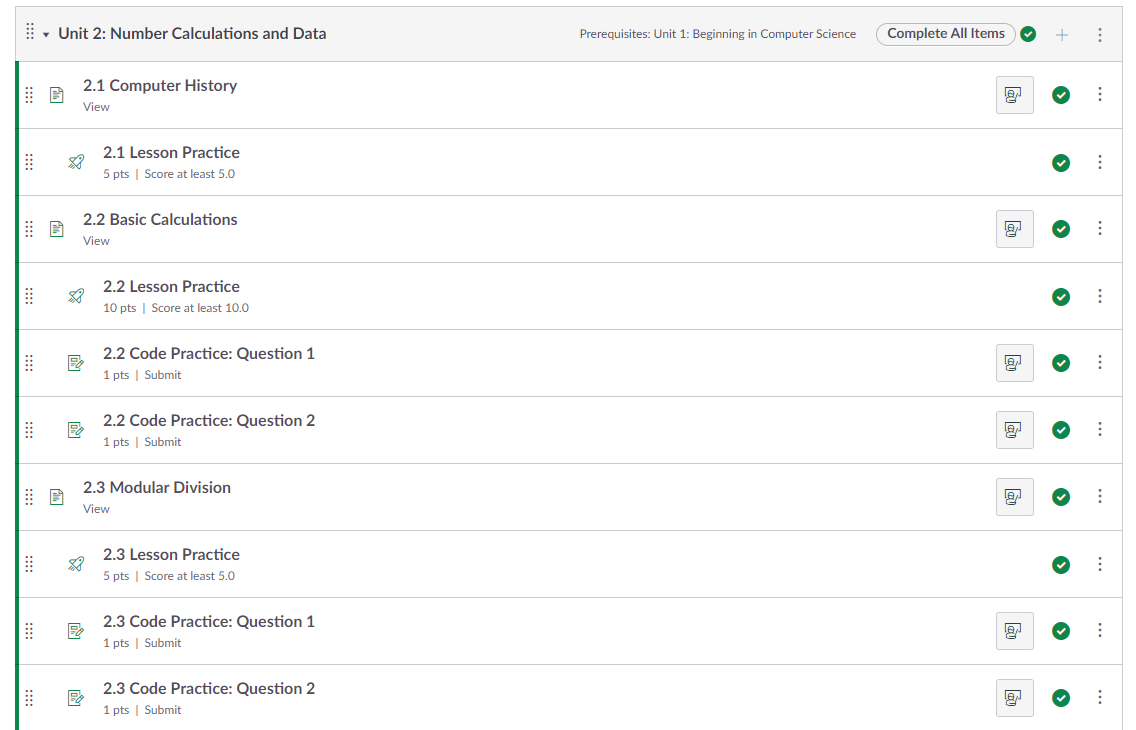Click the Complete All Items button

[945, 34]
